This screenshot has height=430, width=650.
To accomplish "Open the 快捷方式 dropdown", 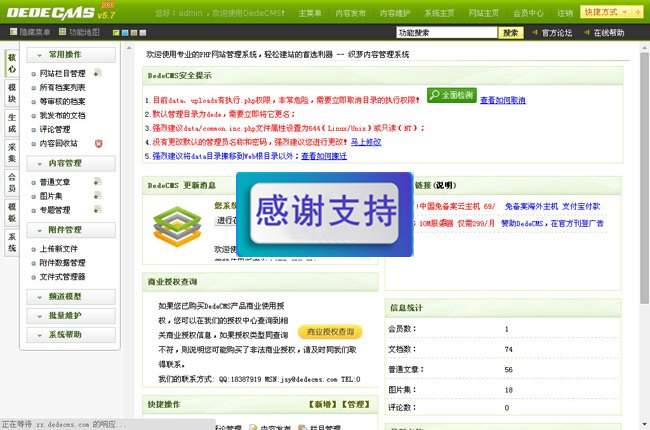I will click(606, 12).
